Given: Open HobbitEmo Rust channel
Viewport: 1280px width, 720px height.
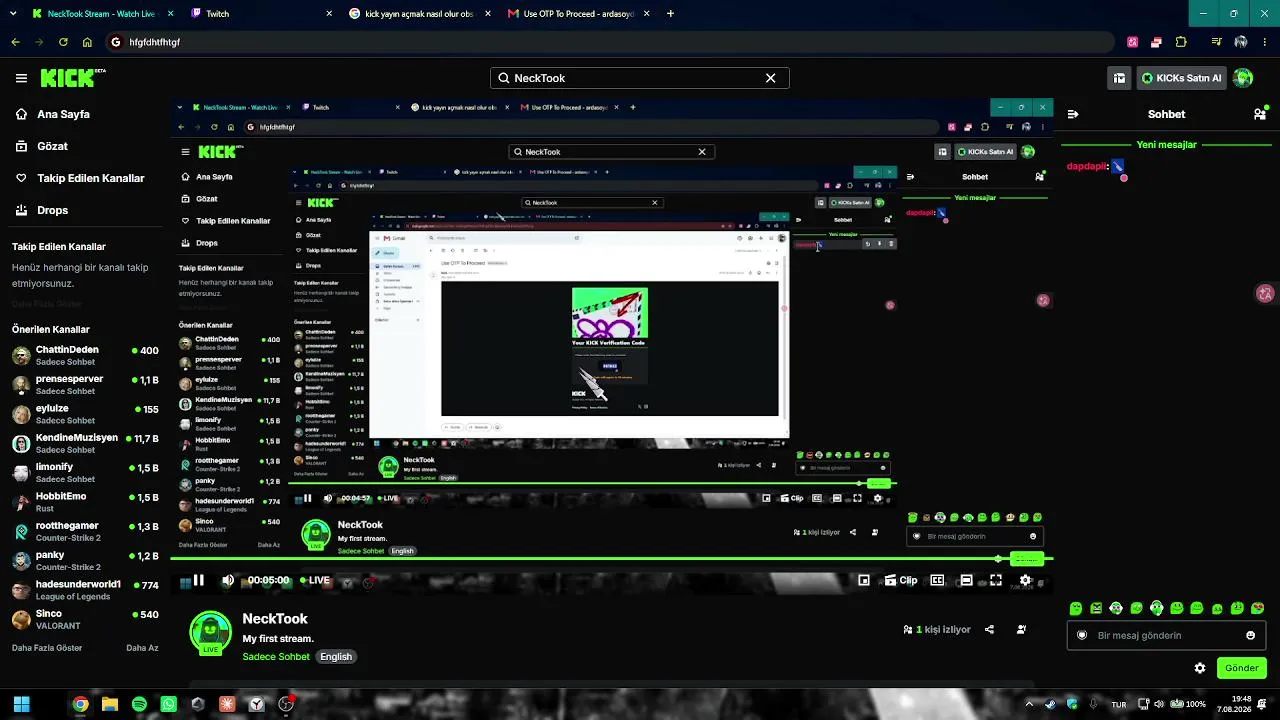Looking at the screenshot, I should pos(85,501).
